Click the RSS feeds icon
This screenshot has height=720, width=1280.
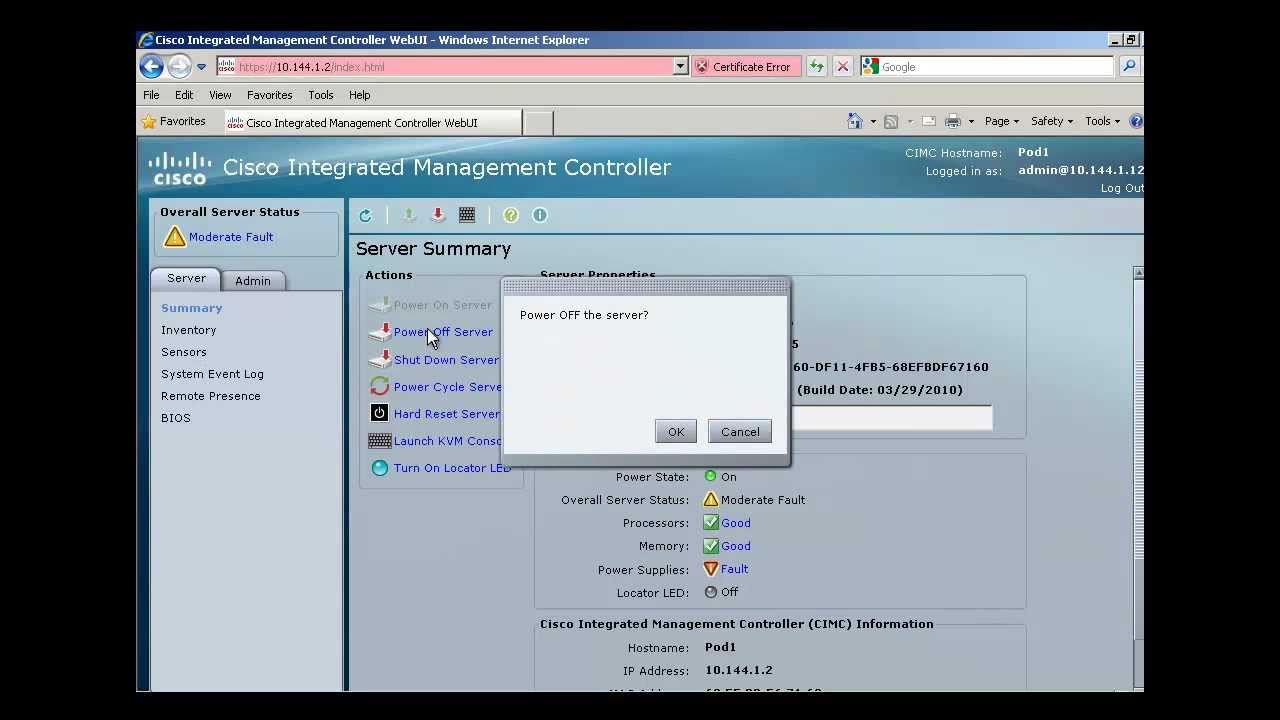coord(891,121)
